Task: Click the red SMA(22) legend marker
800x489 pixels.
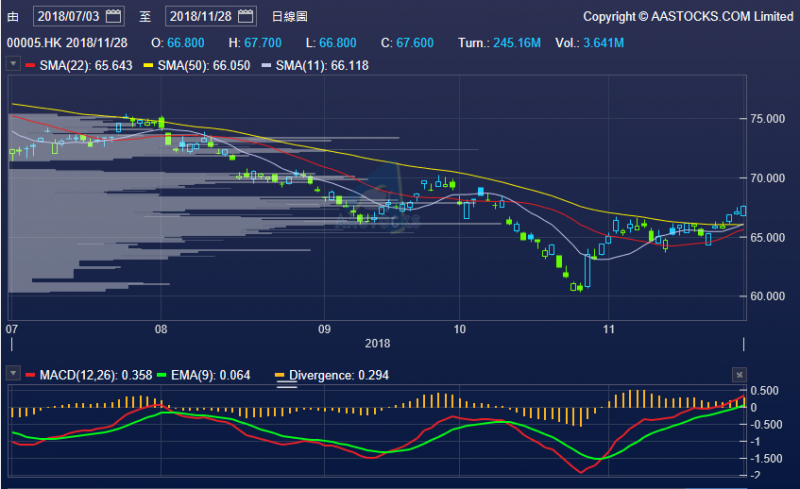Action: [x=30, y=65]
